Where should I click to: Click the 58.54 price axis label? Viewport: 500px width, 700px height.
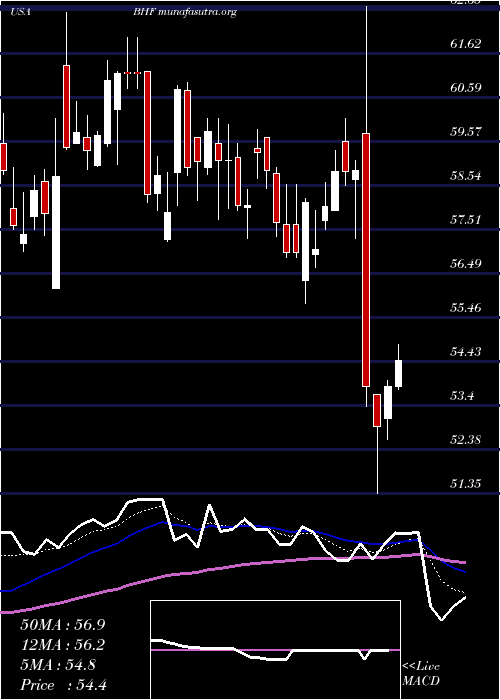click(466, 175)
